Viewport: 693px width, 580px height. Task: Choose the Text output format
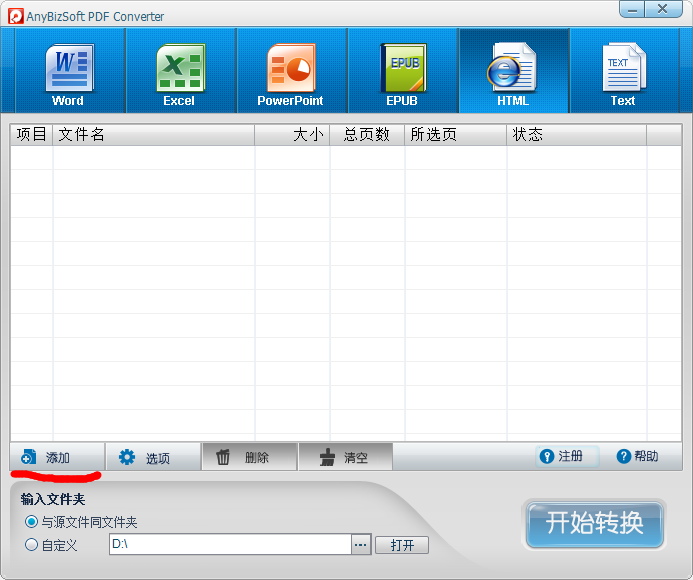click(624, 71)
